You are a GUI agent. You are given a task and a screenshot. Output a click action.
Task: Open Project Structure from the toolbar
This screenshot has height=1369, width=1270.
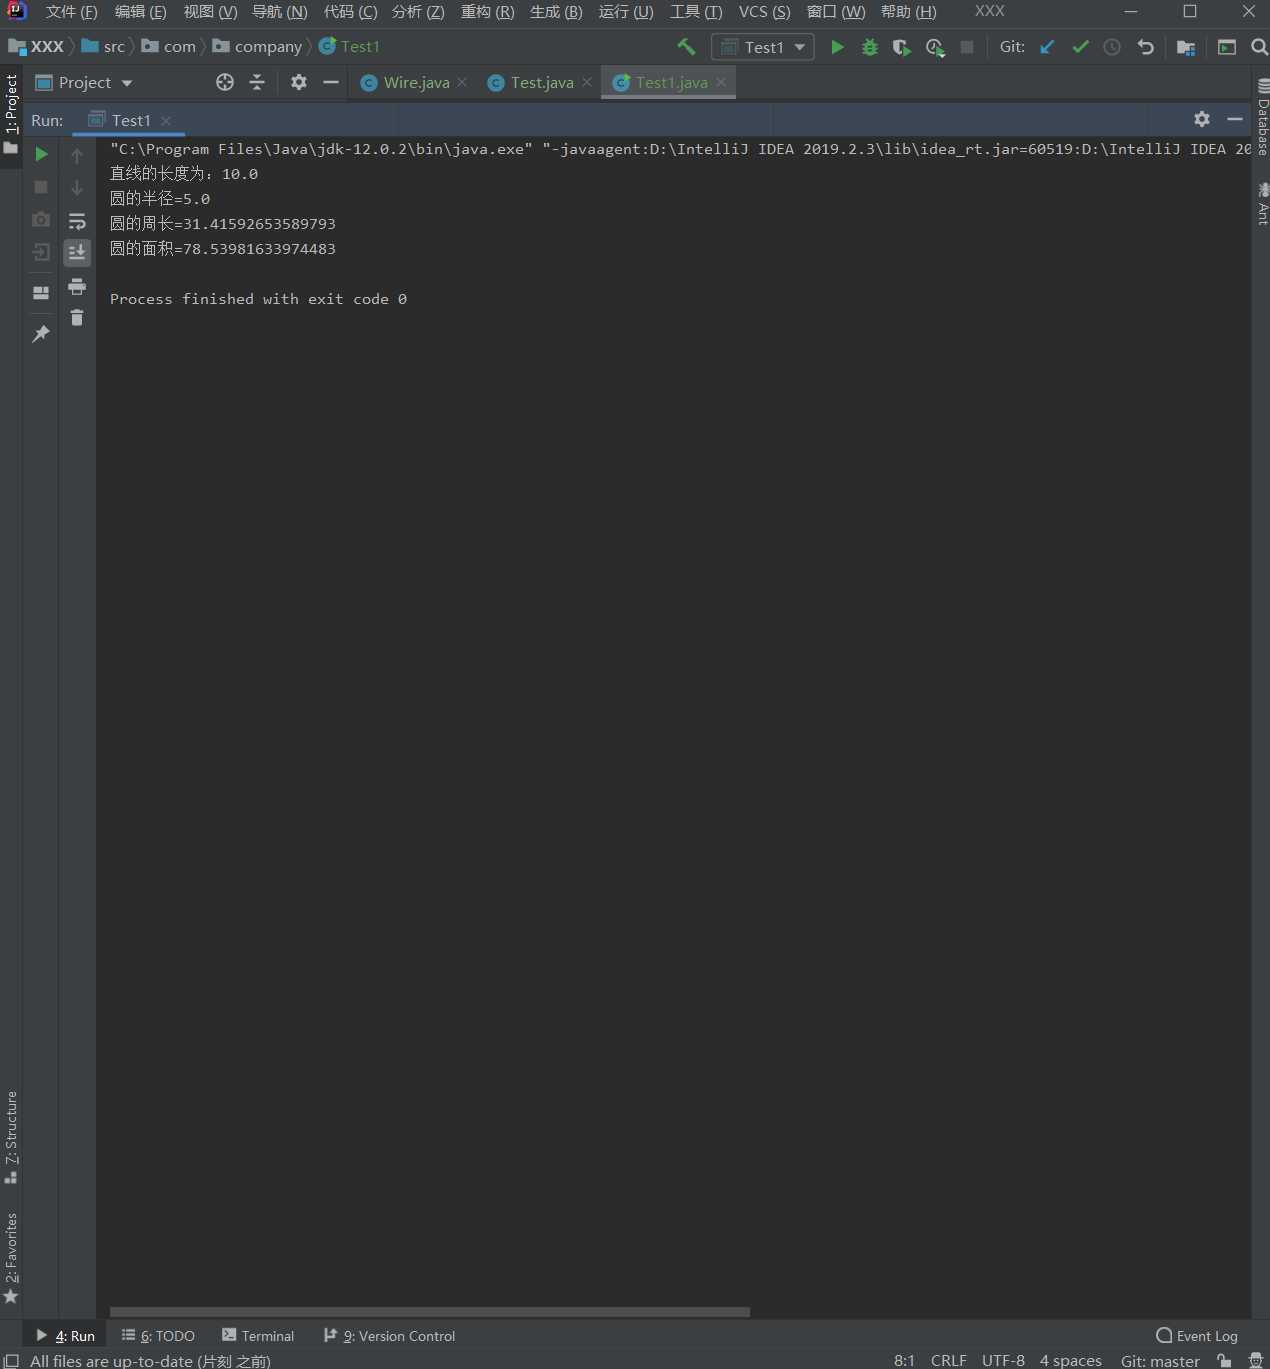[1186, 47]
